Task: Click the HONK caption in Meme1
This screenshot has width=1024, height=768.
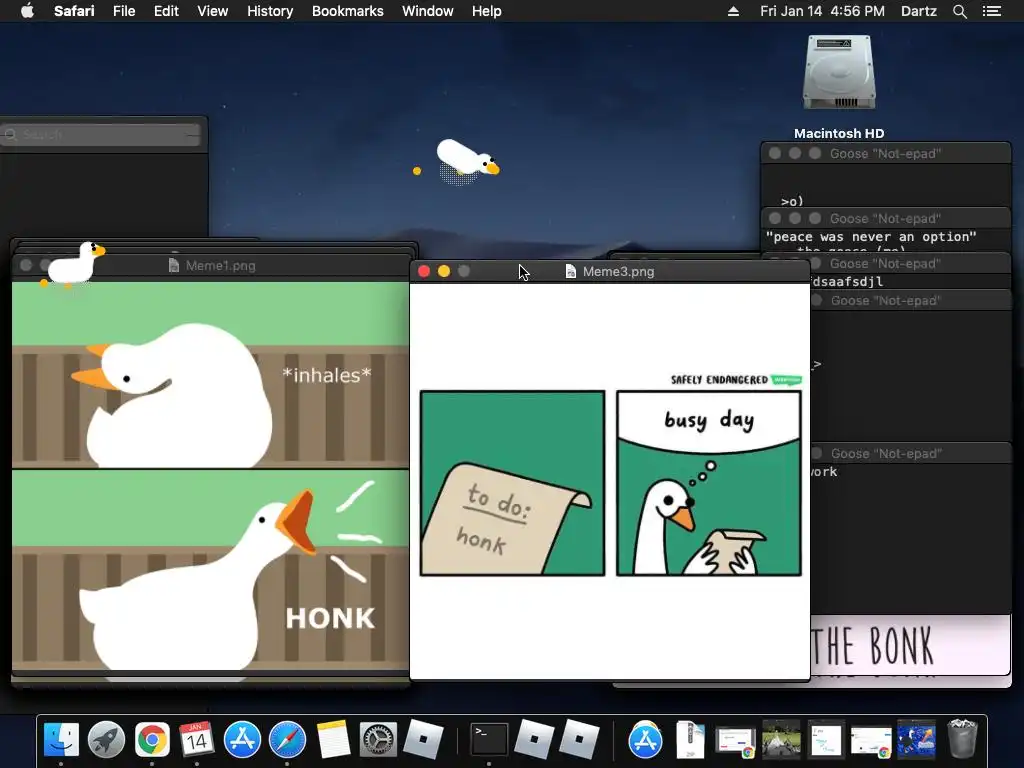Action: [x=330, y=618]
